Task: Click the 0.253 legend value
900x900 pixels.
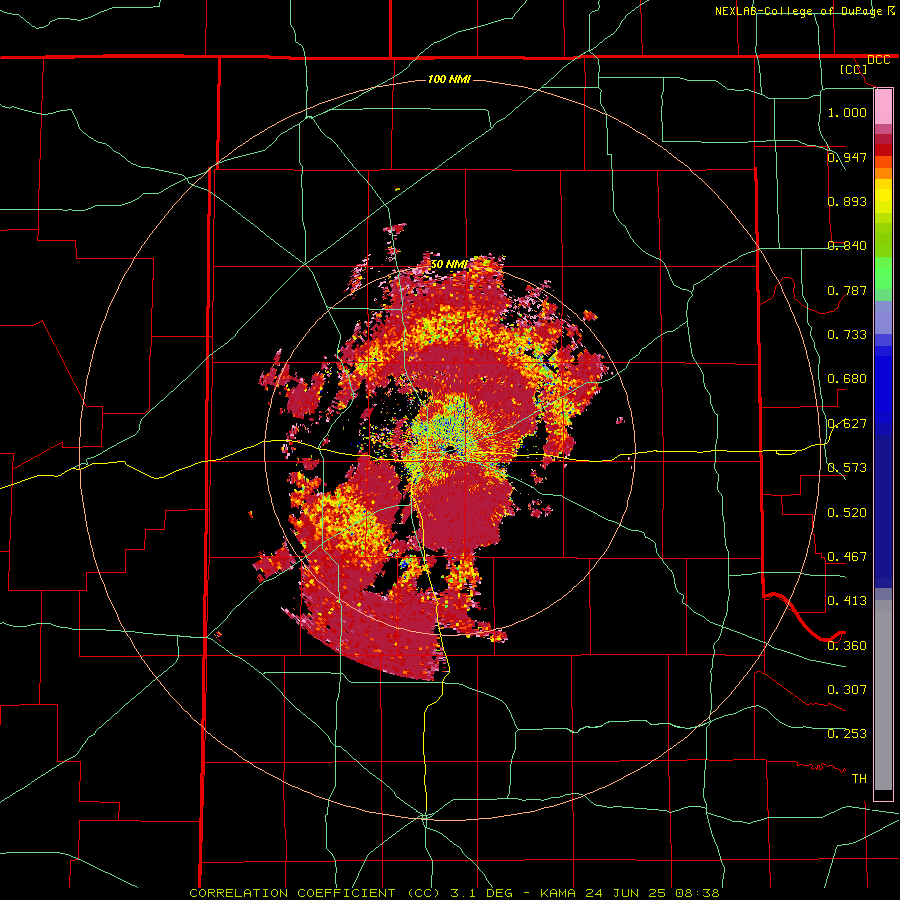Action: click(847, 734)
